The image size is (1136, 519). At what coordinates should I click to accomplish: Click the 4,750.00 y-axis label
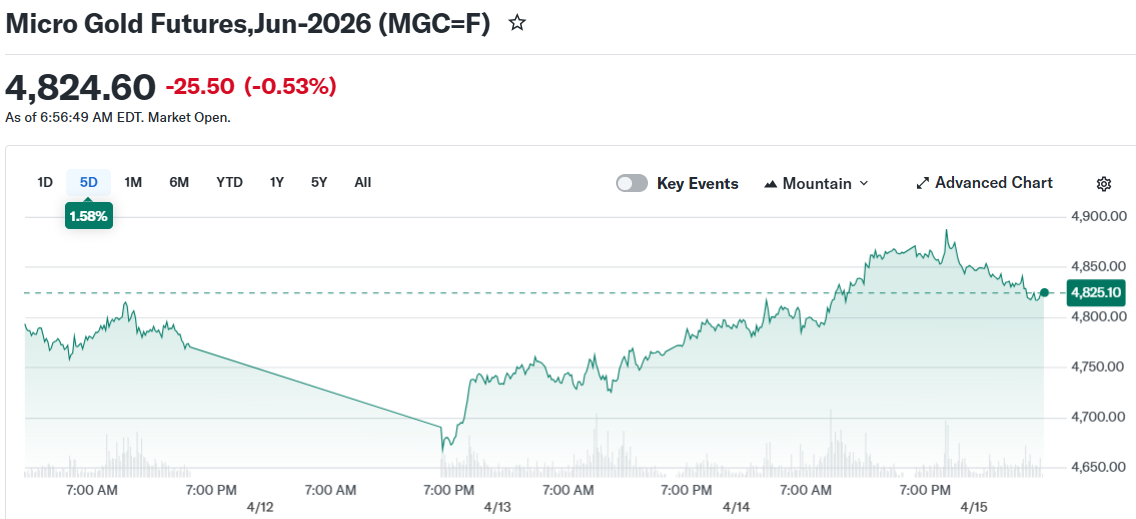tap(1098, 367)
